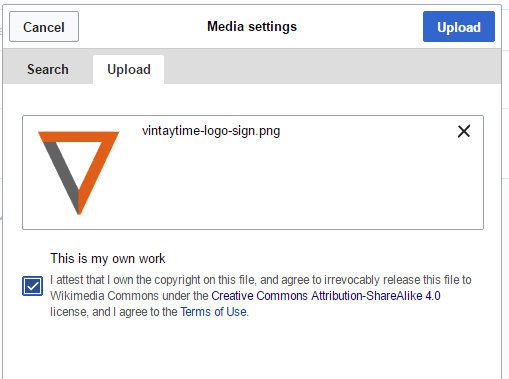This screenshot has height=379, width=509.
Task: Cancel the Media settings dialog
Action: pyautogui.click(x=44, y=27)
